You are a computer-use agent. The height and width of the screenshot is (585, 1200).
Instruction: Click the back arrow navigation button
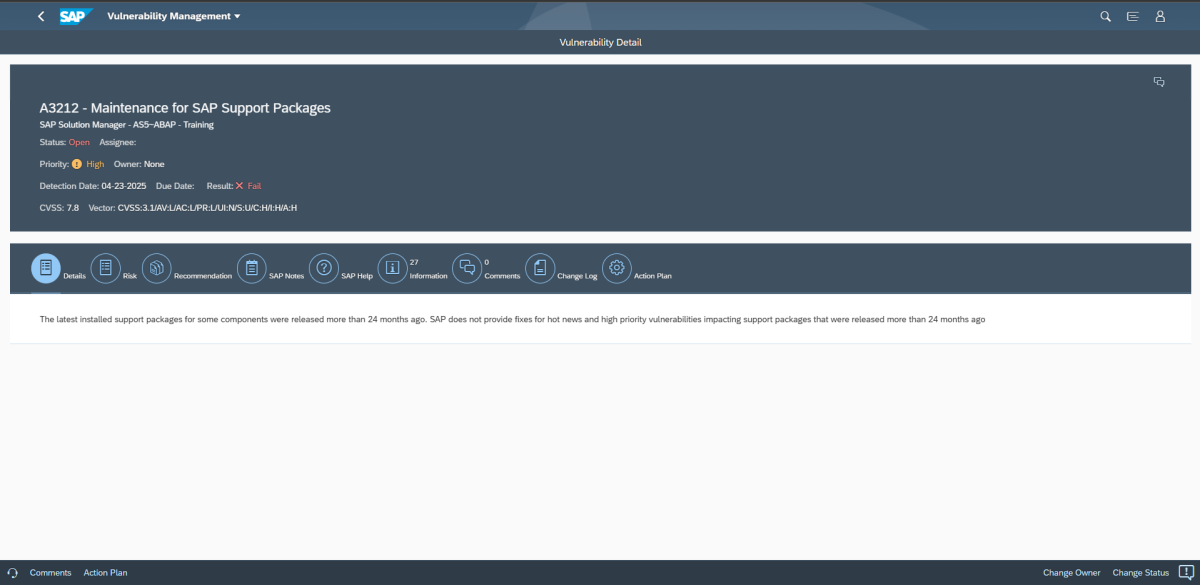(40, 16)
